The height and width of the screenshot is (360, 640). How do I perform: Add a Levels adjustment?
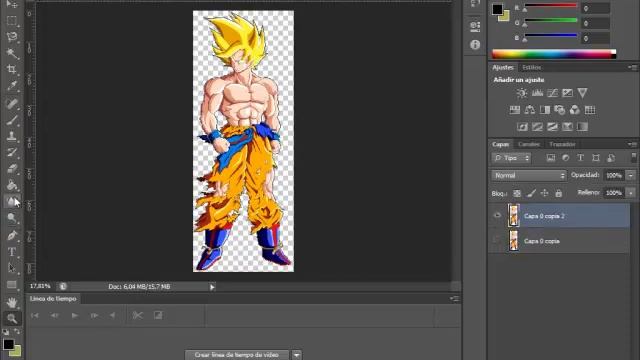[537, 93]
